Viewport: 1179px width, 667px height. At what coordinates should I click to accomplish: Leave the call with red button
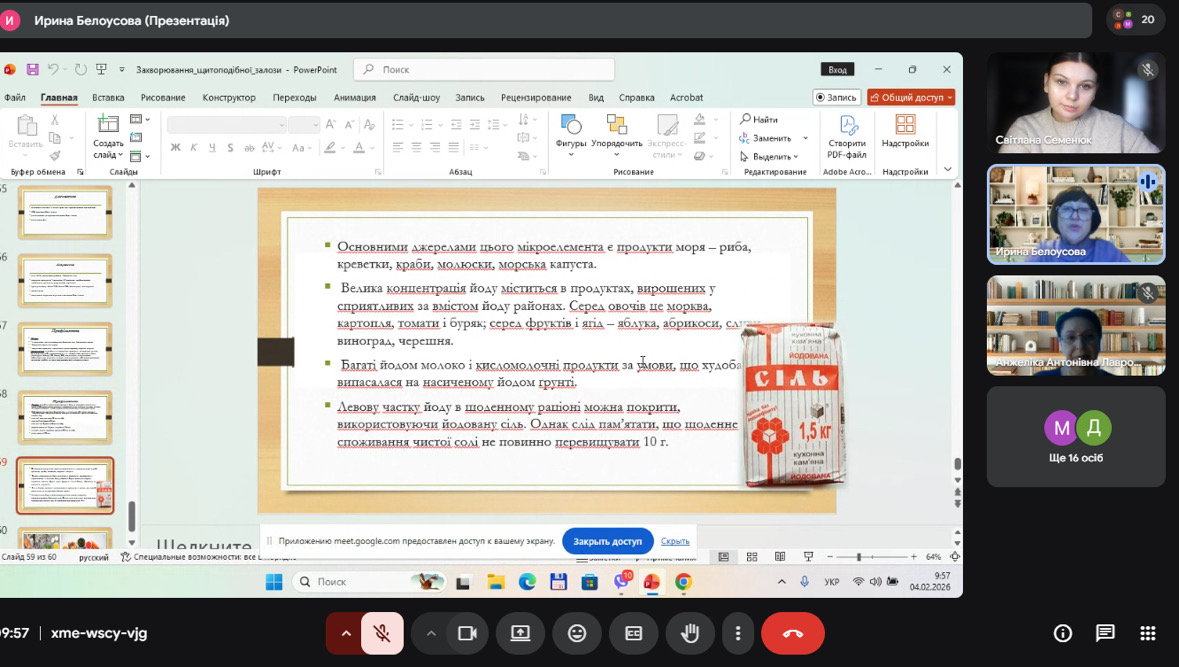tap(792, 634)
